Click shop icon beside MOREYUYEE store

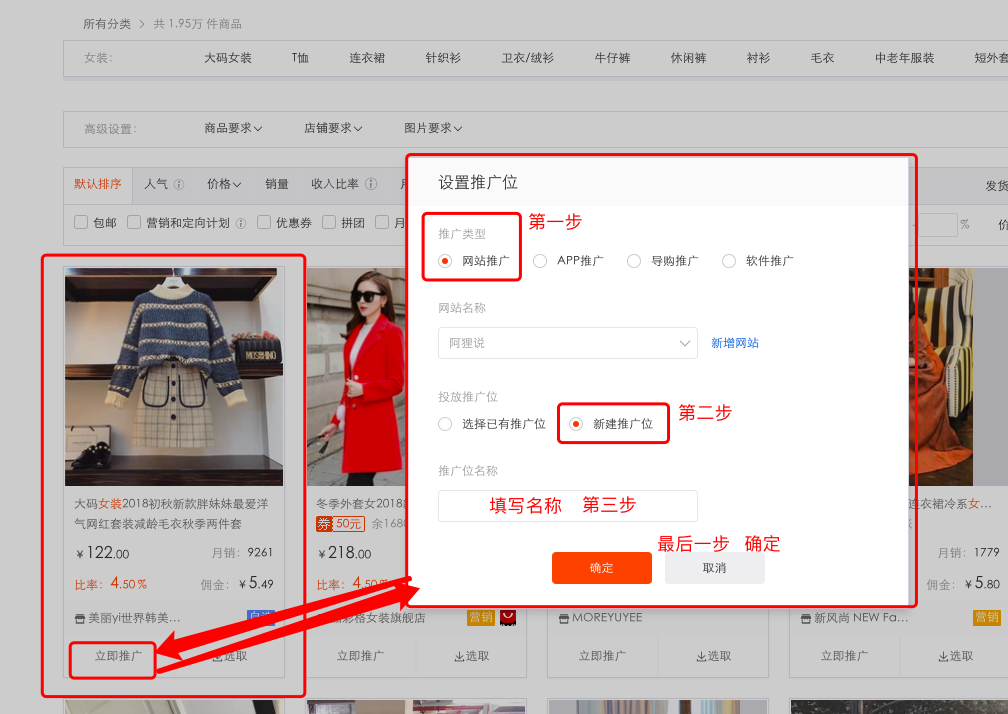point(564,618)
